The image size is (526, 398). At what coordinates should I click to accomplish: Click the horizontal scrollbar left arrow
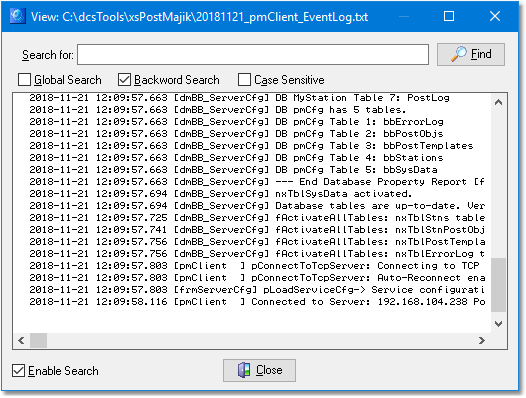tap(21, 341)
